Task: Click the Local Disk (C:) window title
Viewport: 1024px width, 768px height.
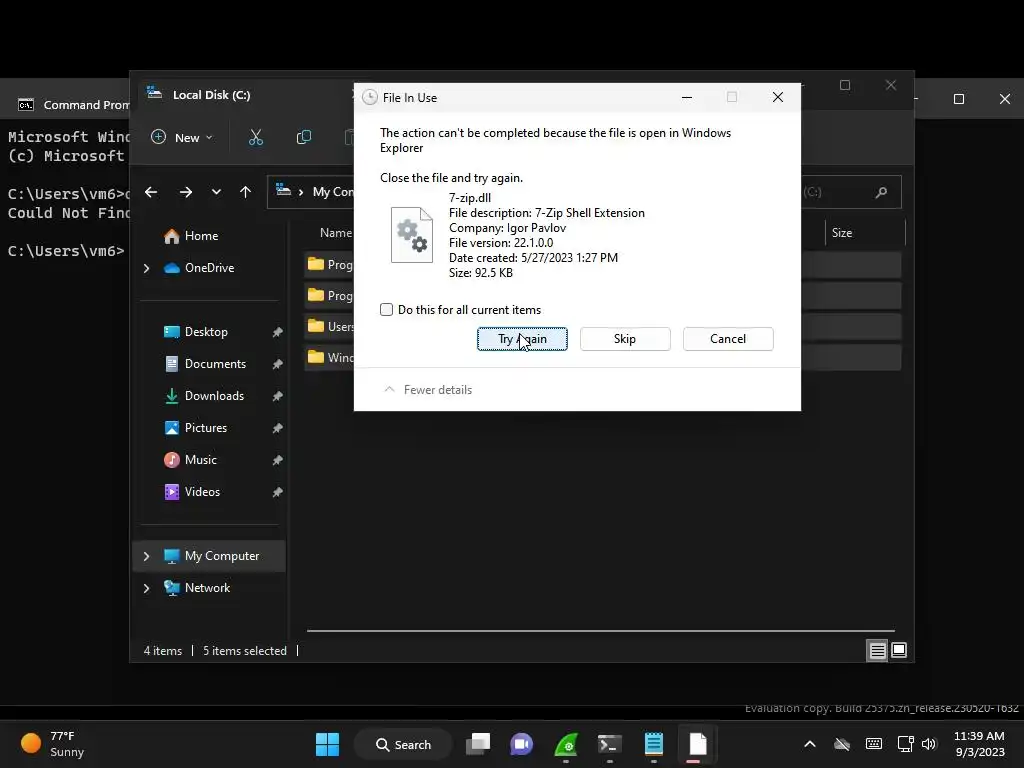Action: (212, 95)
